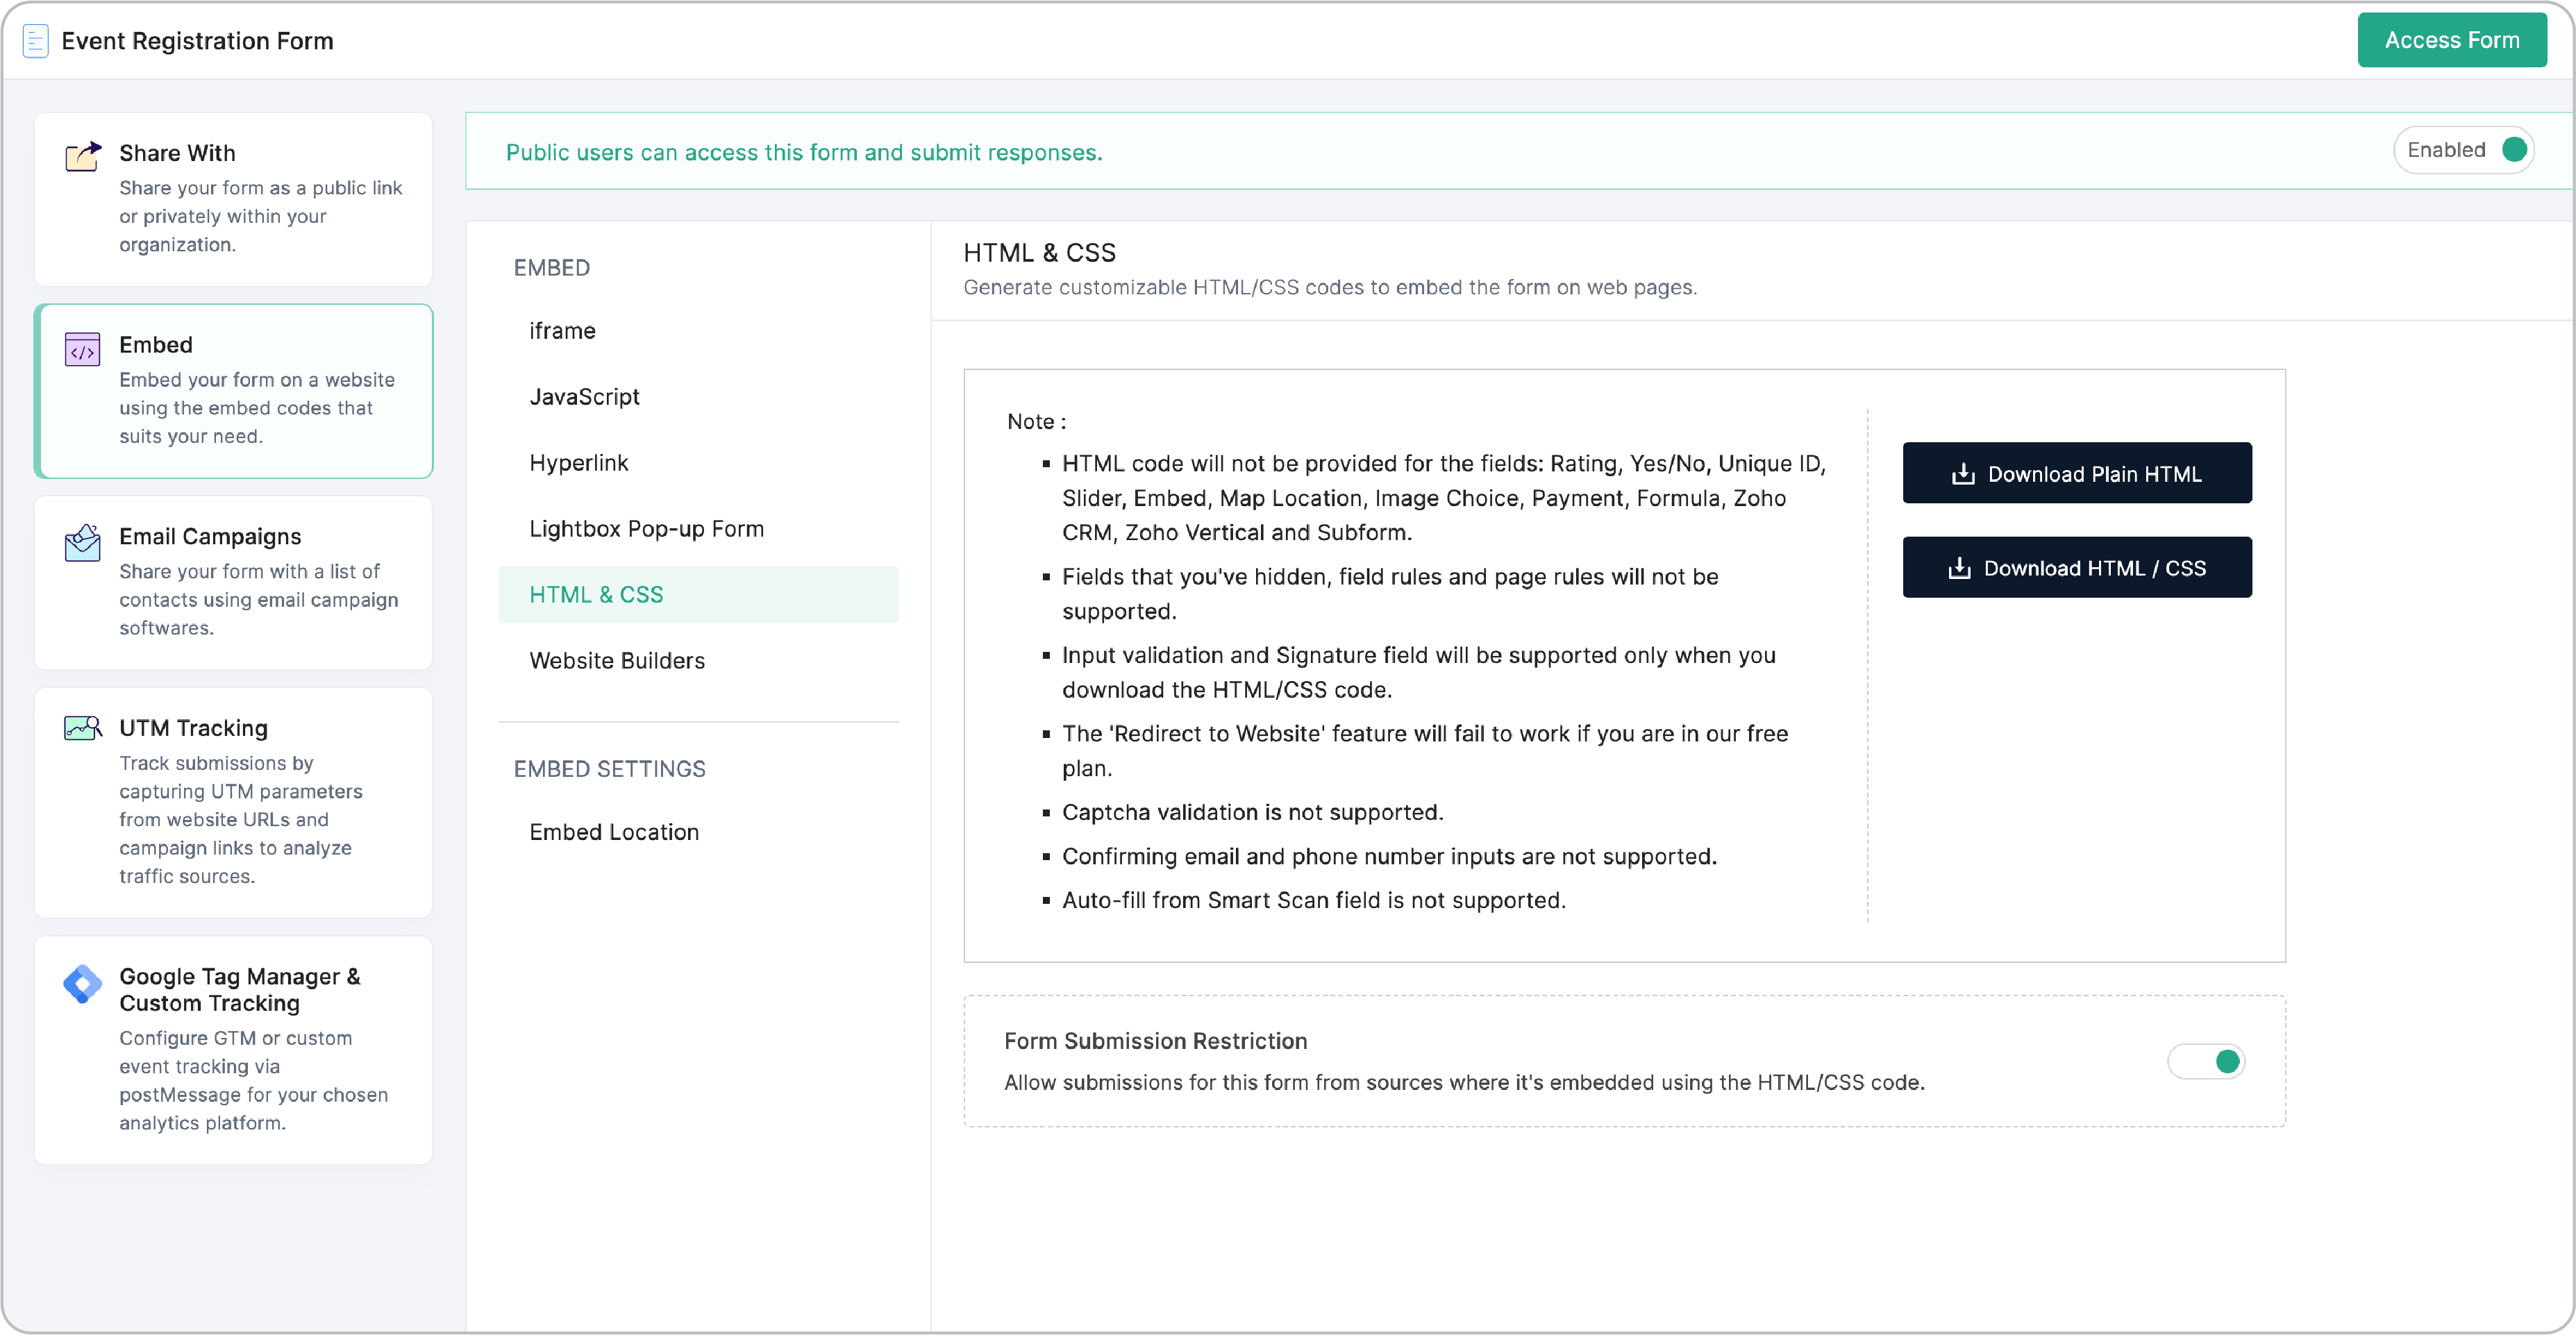Screen dimensions: 2576x1335
Task: Open the iframe embed option
Action: click(562, 331)
